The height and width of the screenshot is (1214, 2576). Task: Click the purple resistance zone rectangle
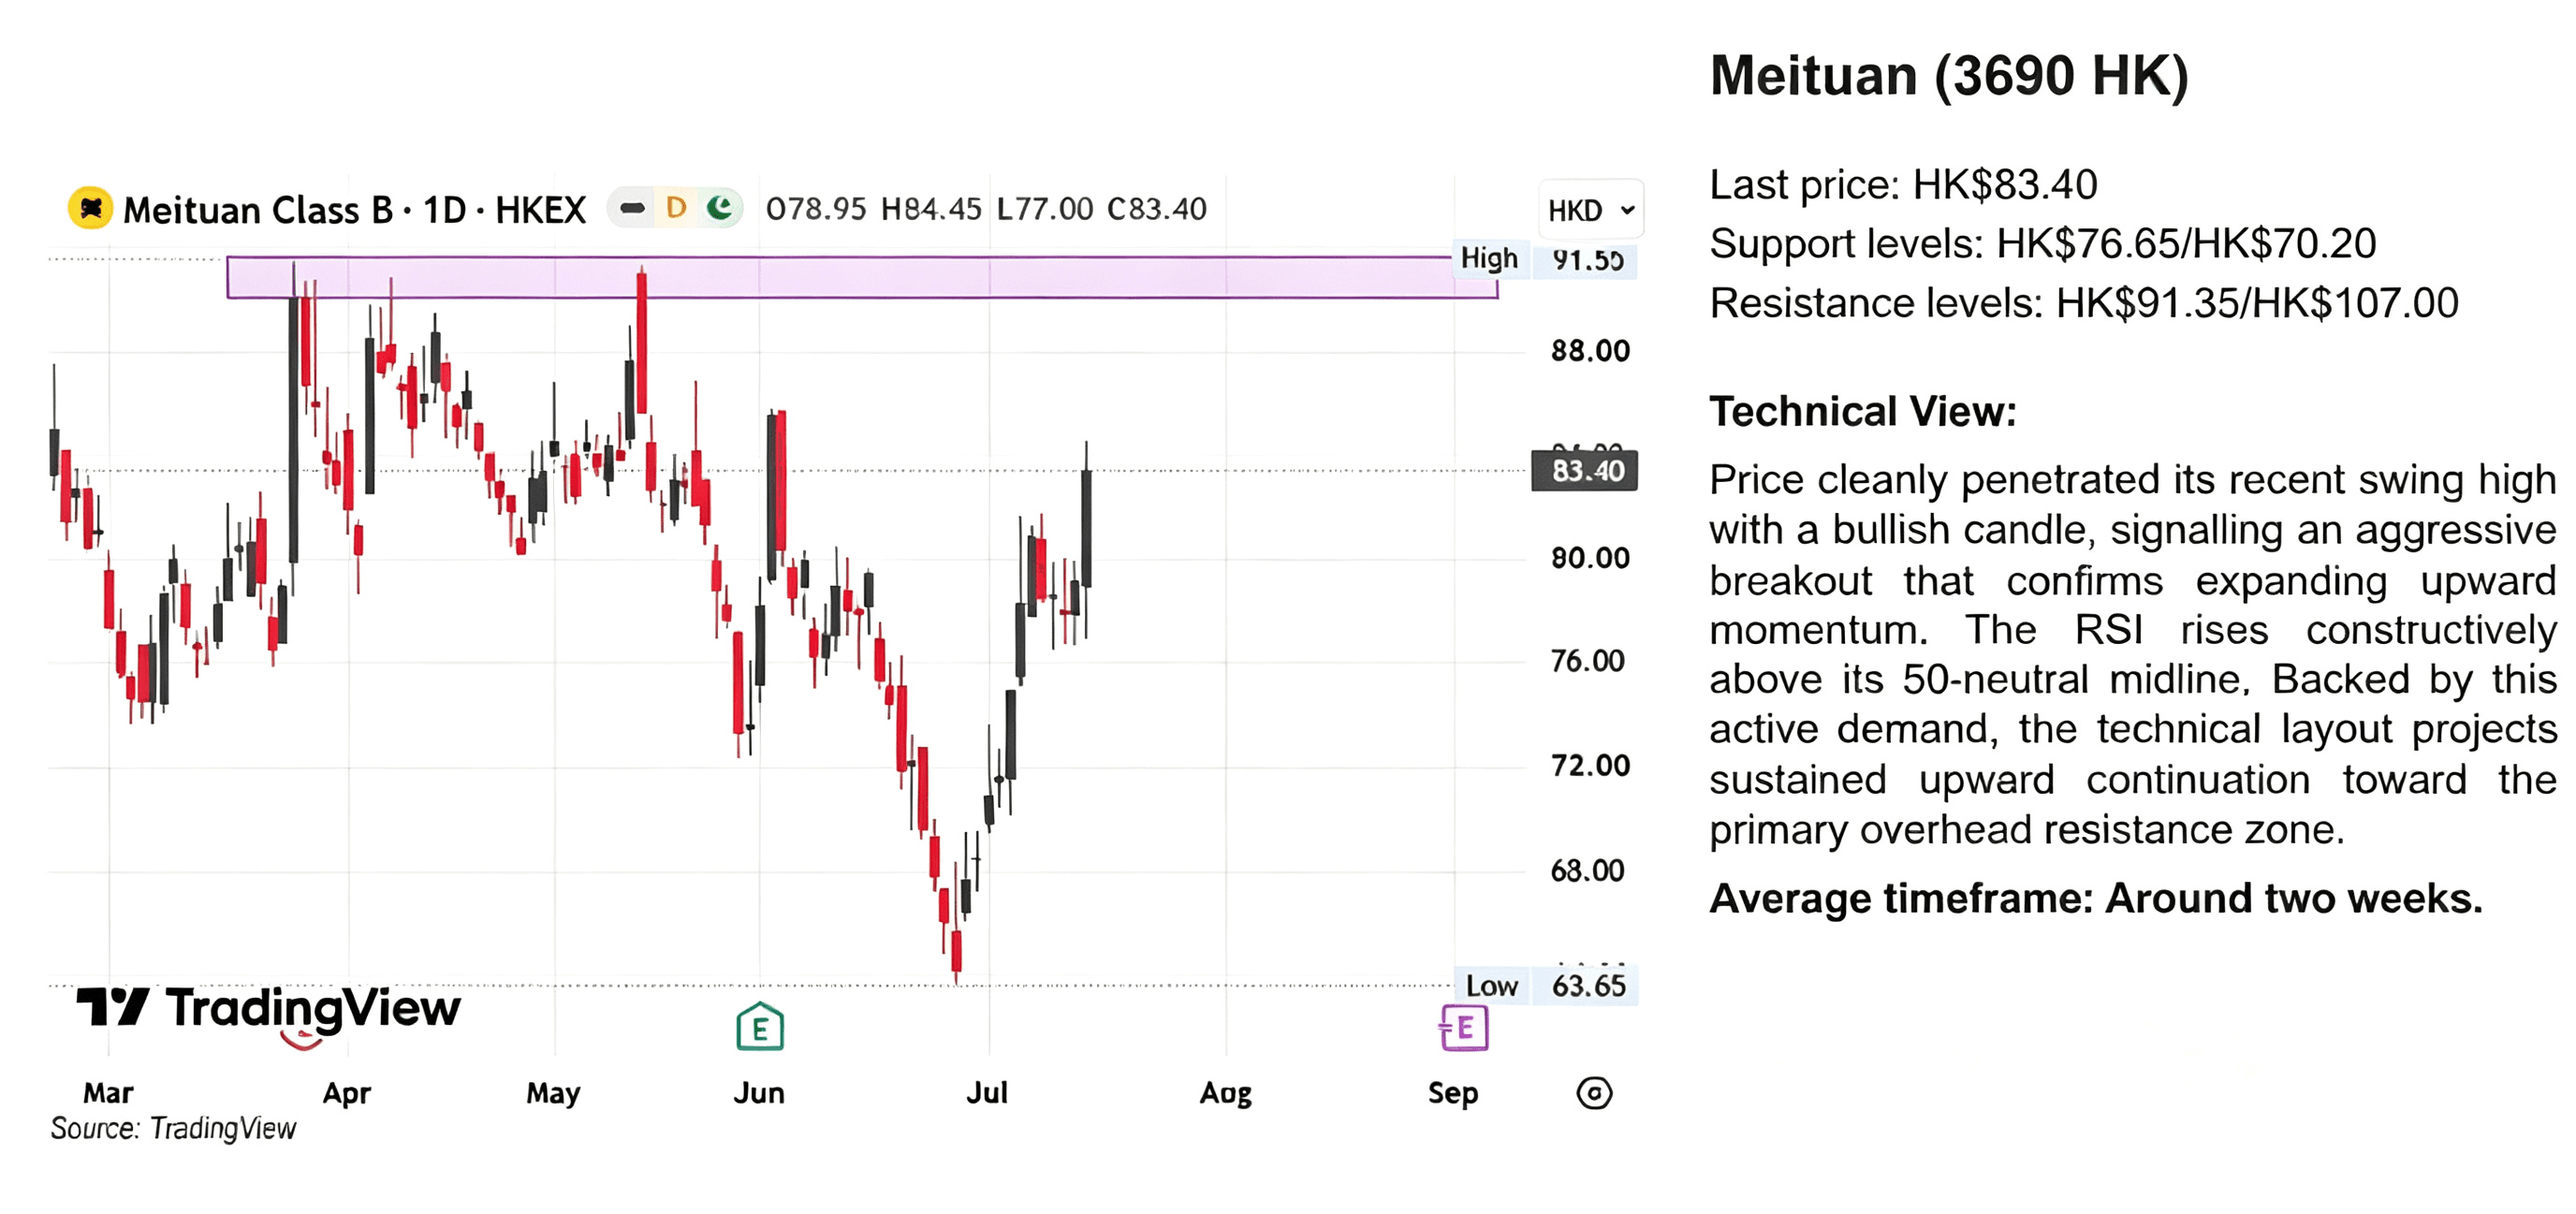(862, 277)
